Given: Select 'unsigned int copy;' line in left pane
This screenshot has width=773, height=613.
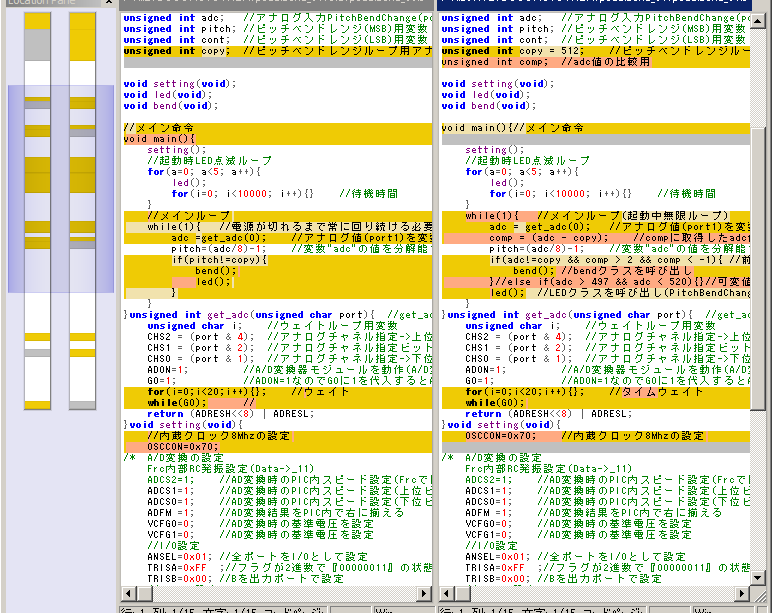Looking at the screenshot, I should [x=278, y=51].
